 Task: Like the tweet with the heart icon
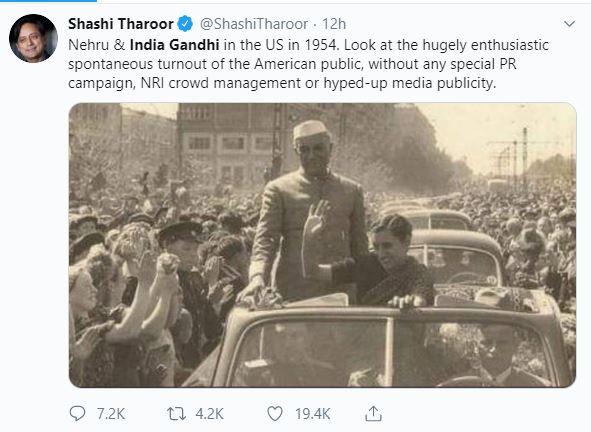(275, 414)
